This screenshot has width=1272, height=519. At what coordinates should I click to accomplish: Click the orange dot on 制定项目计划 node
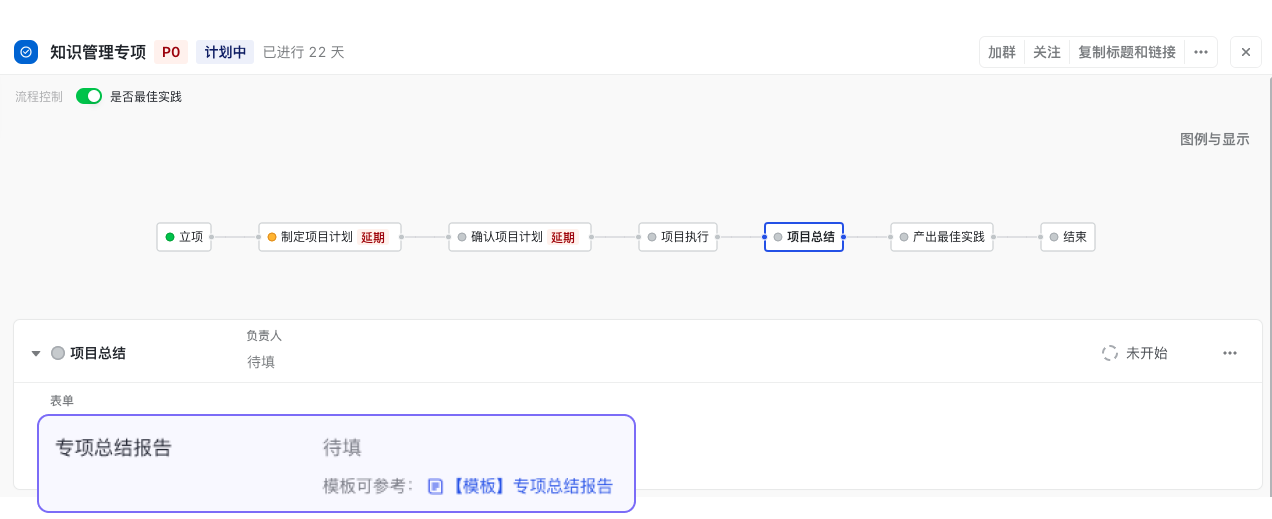(272, 237)
